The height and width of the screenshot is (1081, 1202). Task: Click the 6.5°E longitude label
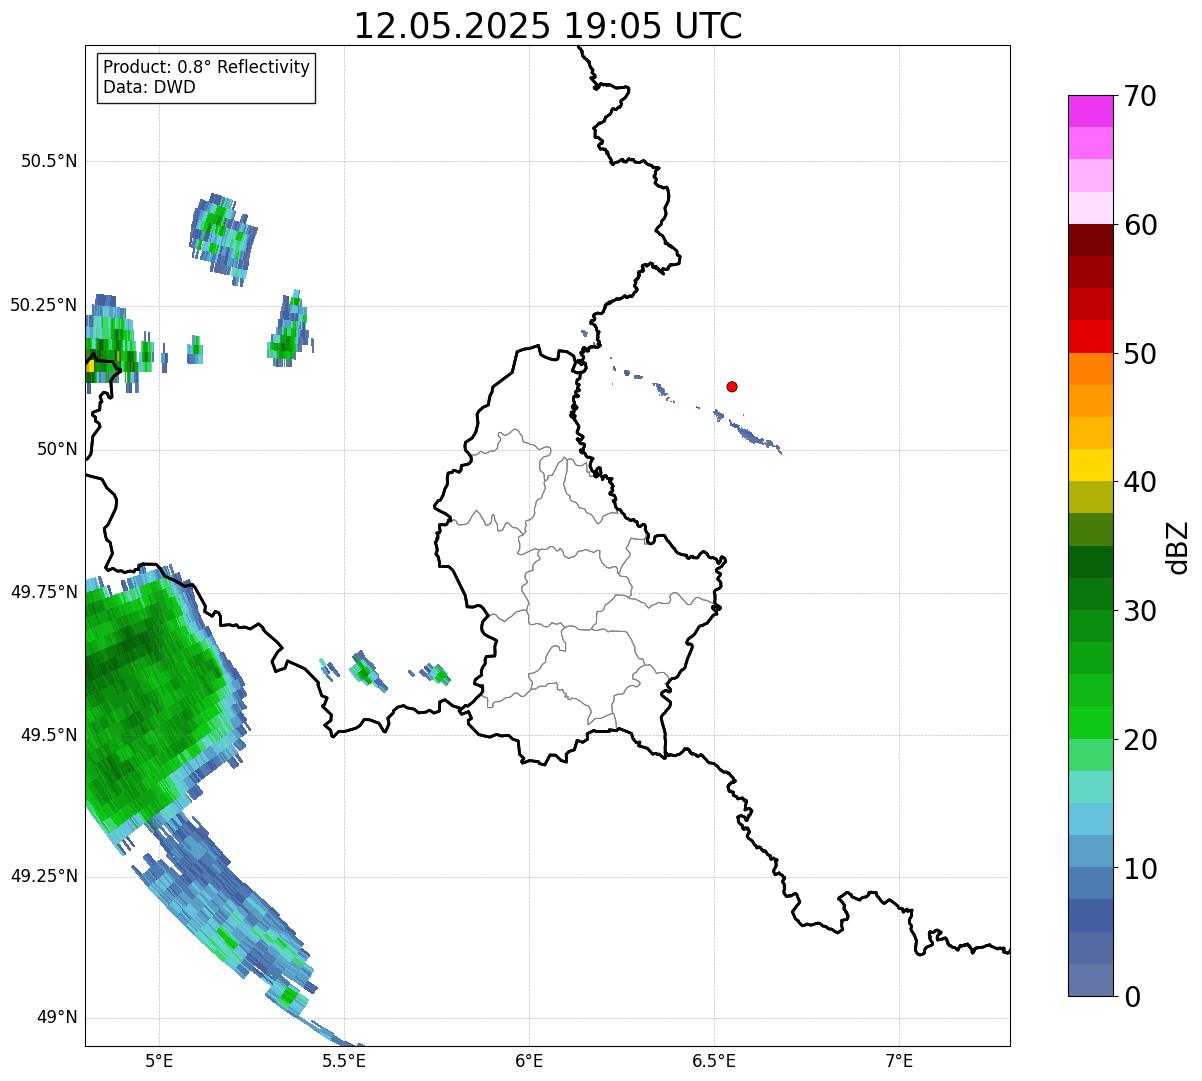[714, 1060]
